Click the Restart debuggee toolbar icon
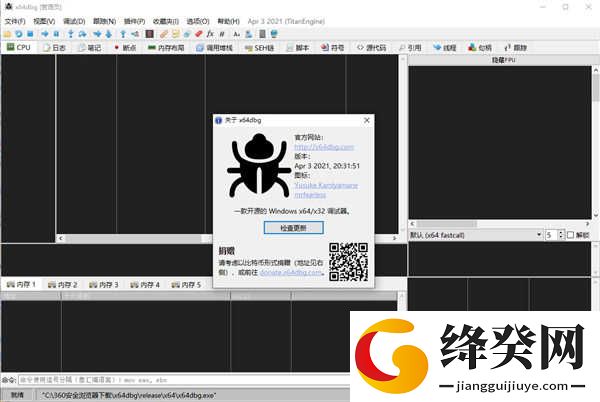The width and height of the screenshot is (600, 402). tap(19, 34)
